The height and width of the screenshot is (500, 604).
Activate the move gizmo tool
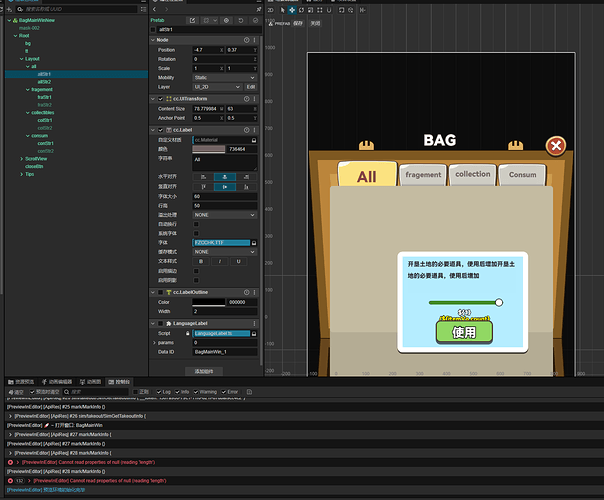tap(292, 10)
